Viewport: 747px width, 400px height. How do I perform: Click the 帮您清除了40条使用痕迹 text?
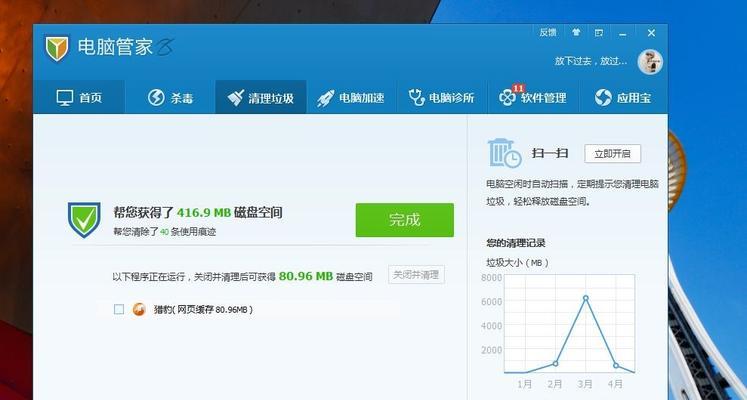tap(164, 232)
